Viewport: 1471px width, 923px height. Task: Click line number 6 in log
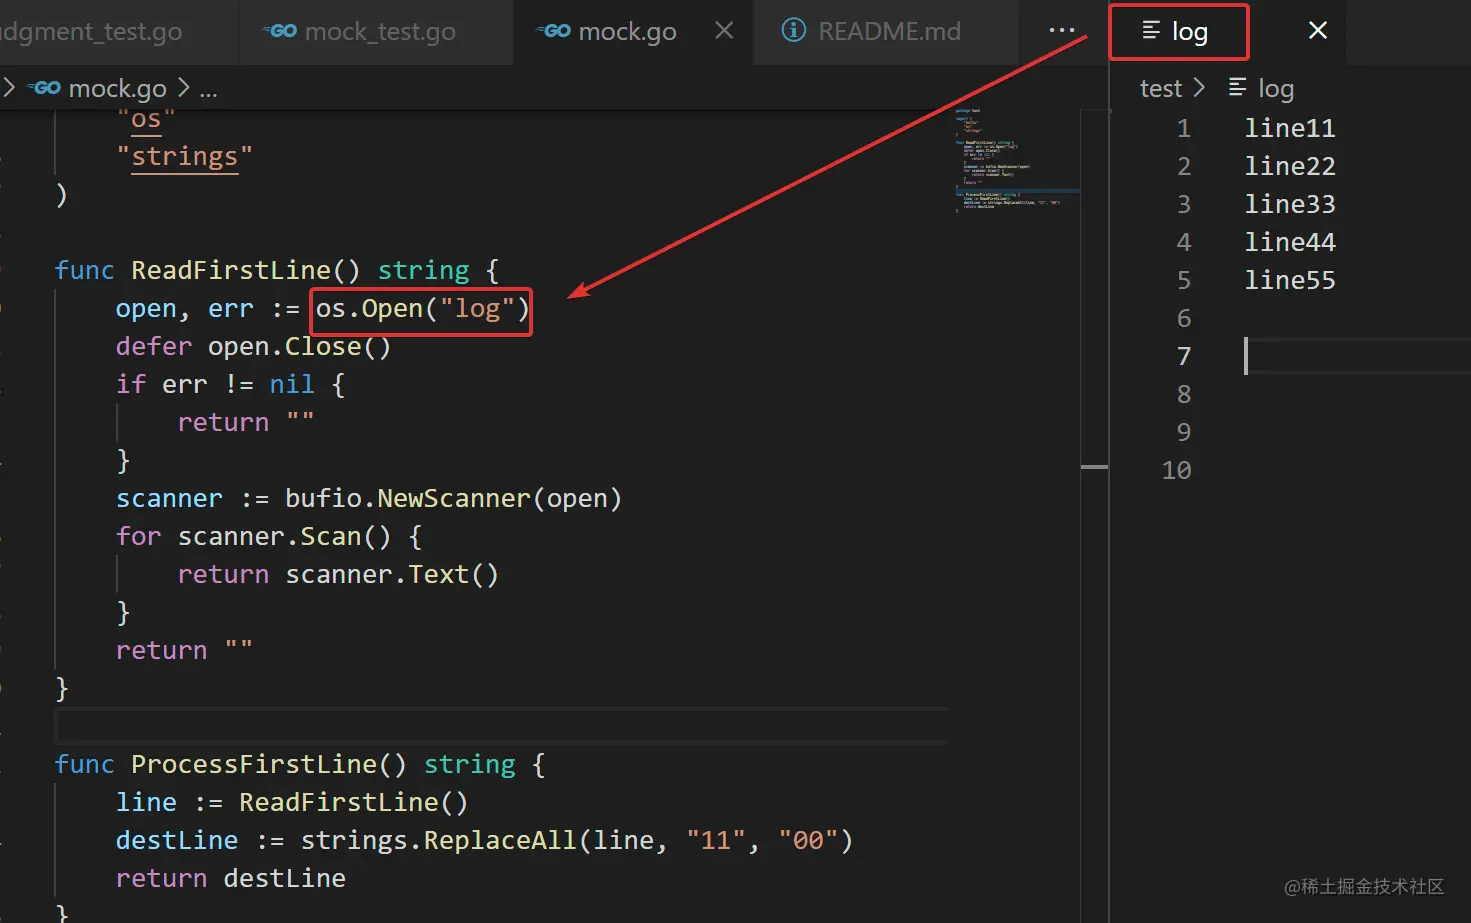click(x=1184, y=318)
